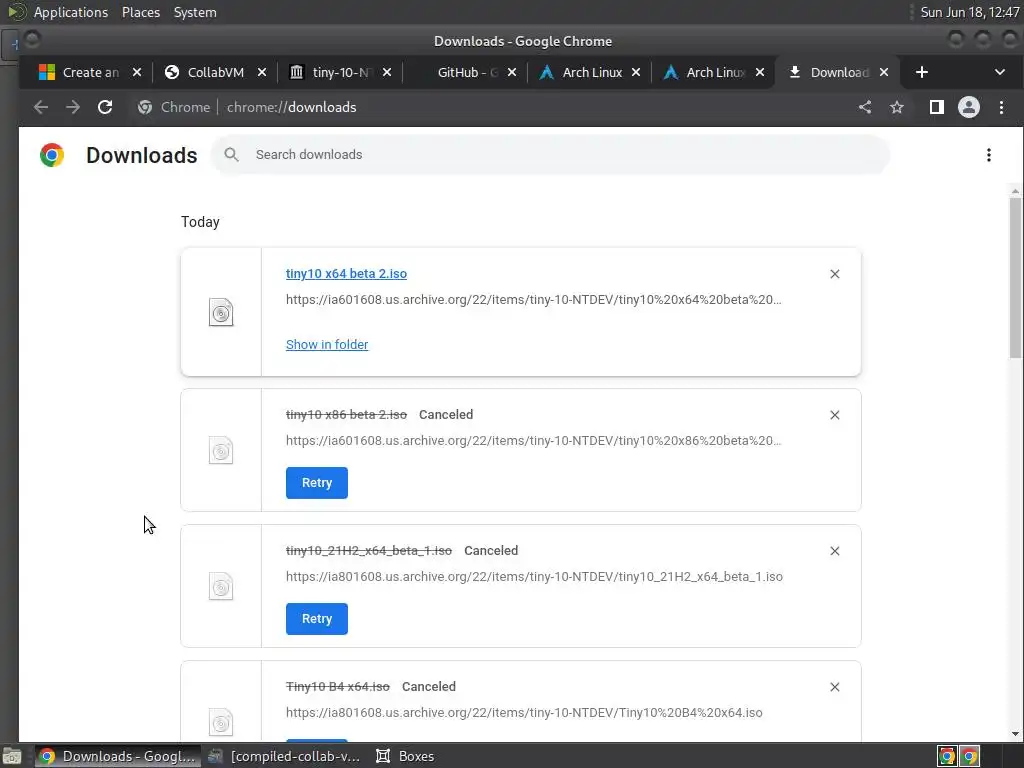The image size is (1024, 768).
Task: Open a new tab with plus button
Action: pyautogui.click(x=921, y=72)
